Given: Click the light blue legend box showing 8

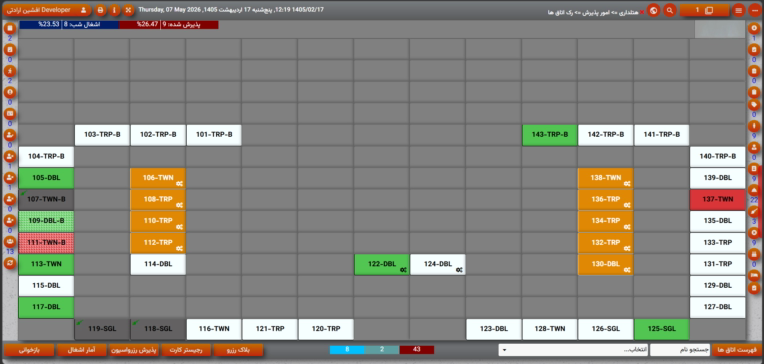Looking at the screenshot, I should (x=347, y=349).
